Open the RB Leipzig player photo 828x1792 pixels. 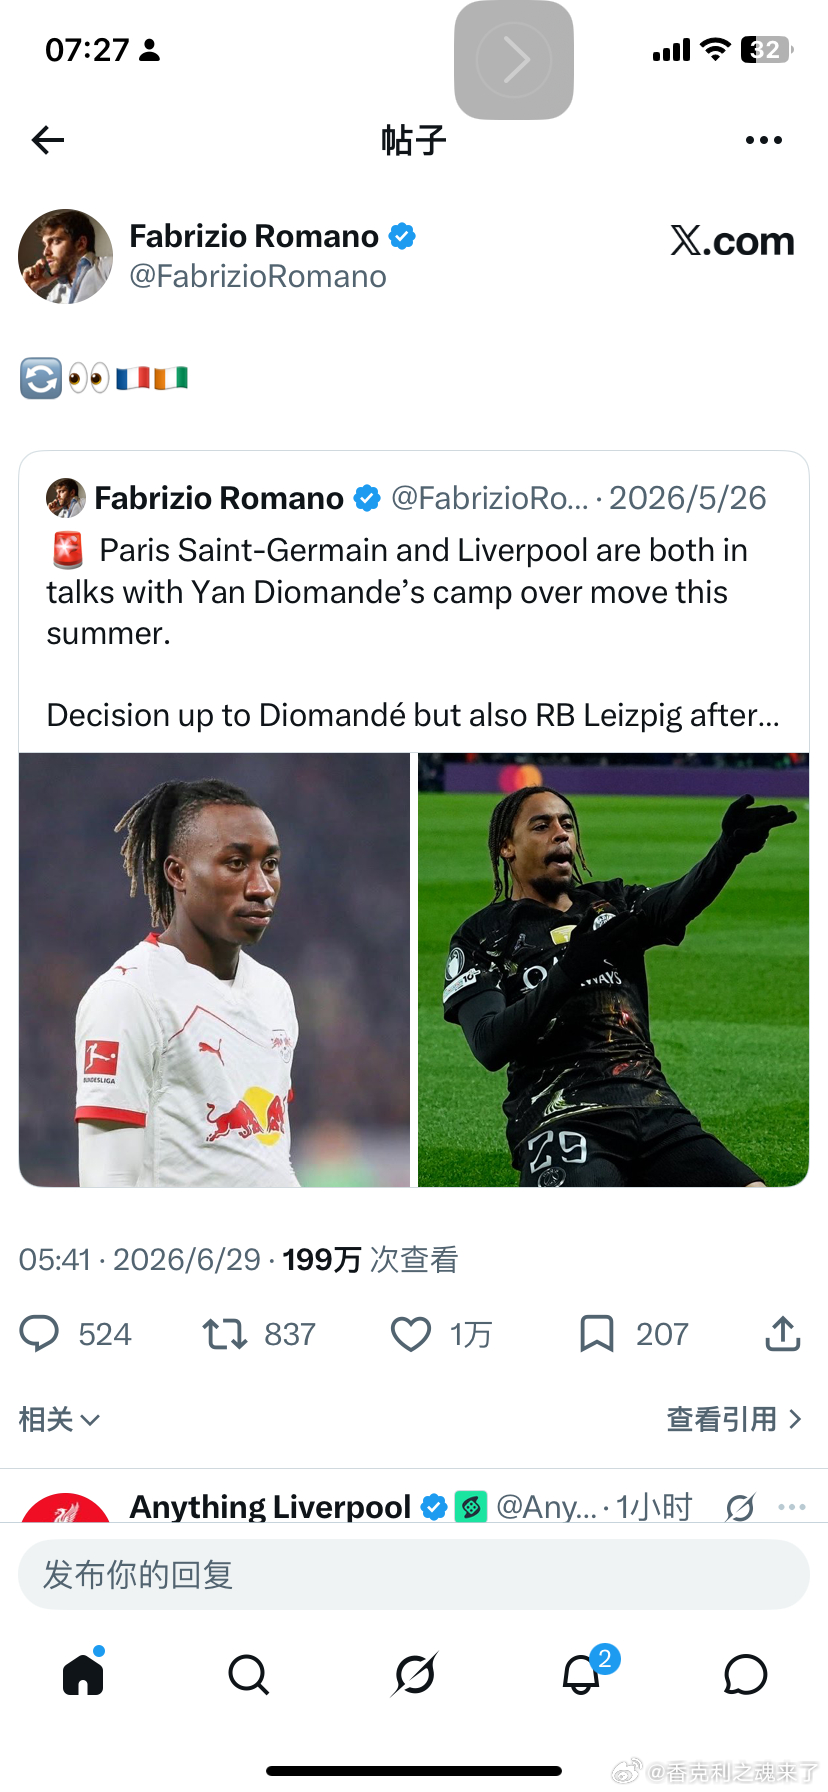(215, 970)
